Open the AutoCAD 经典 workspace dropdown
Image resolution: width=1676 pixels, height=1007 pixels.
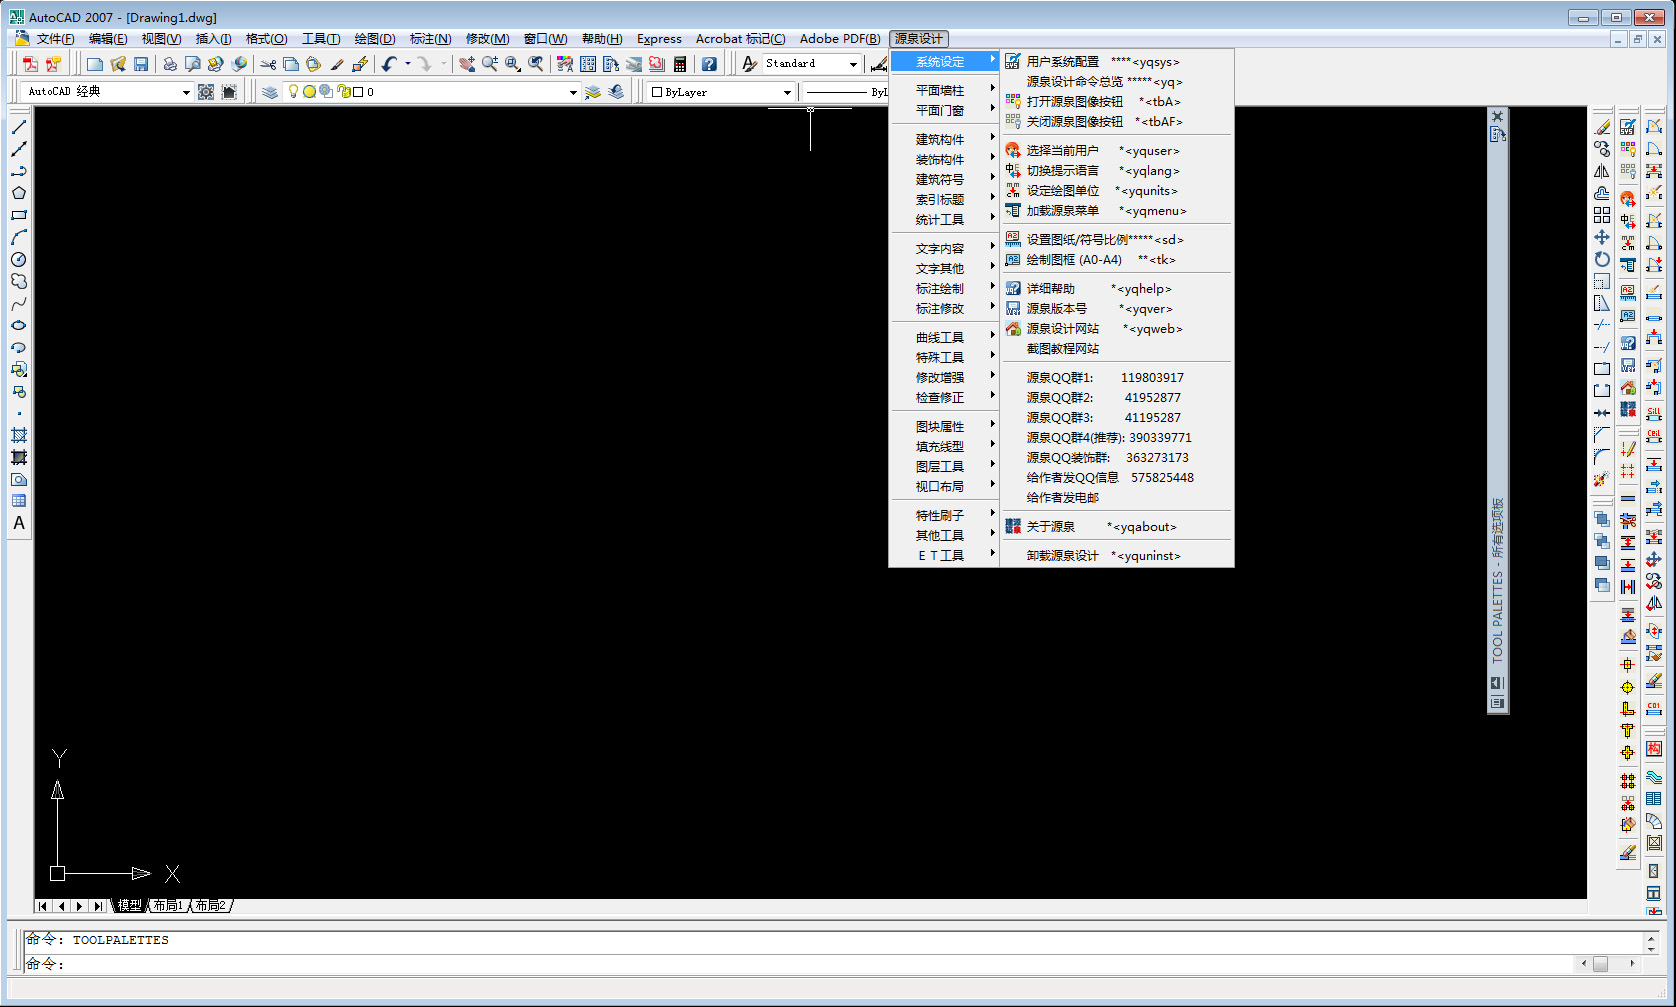click(186, 92)
